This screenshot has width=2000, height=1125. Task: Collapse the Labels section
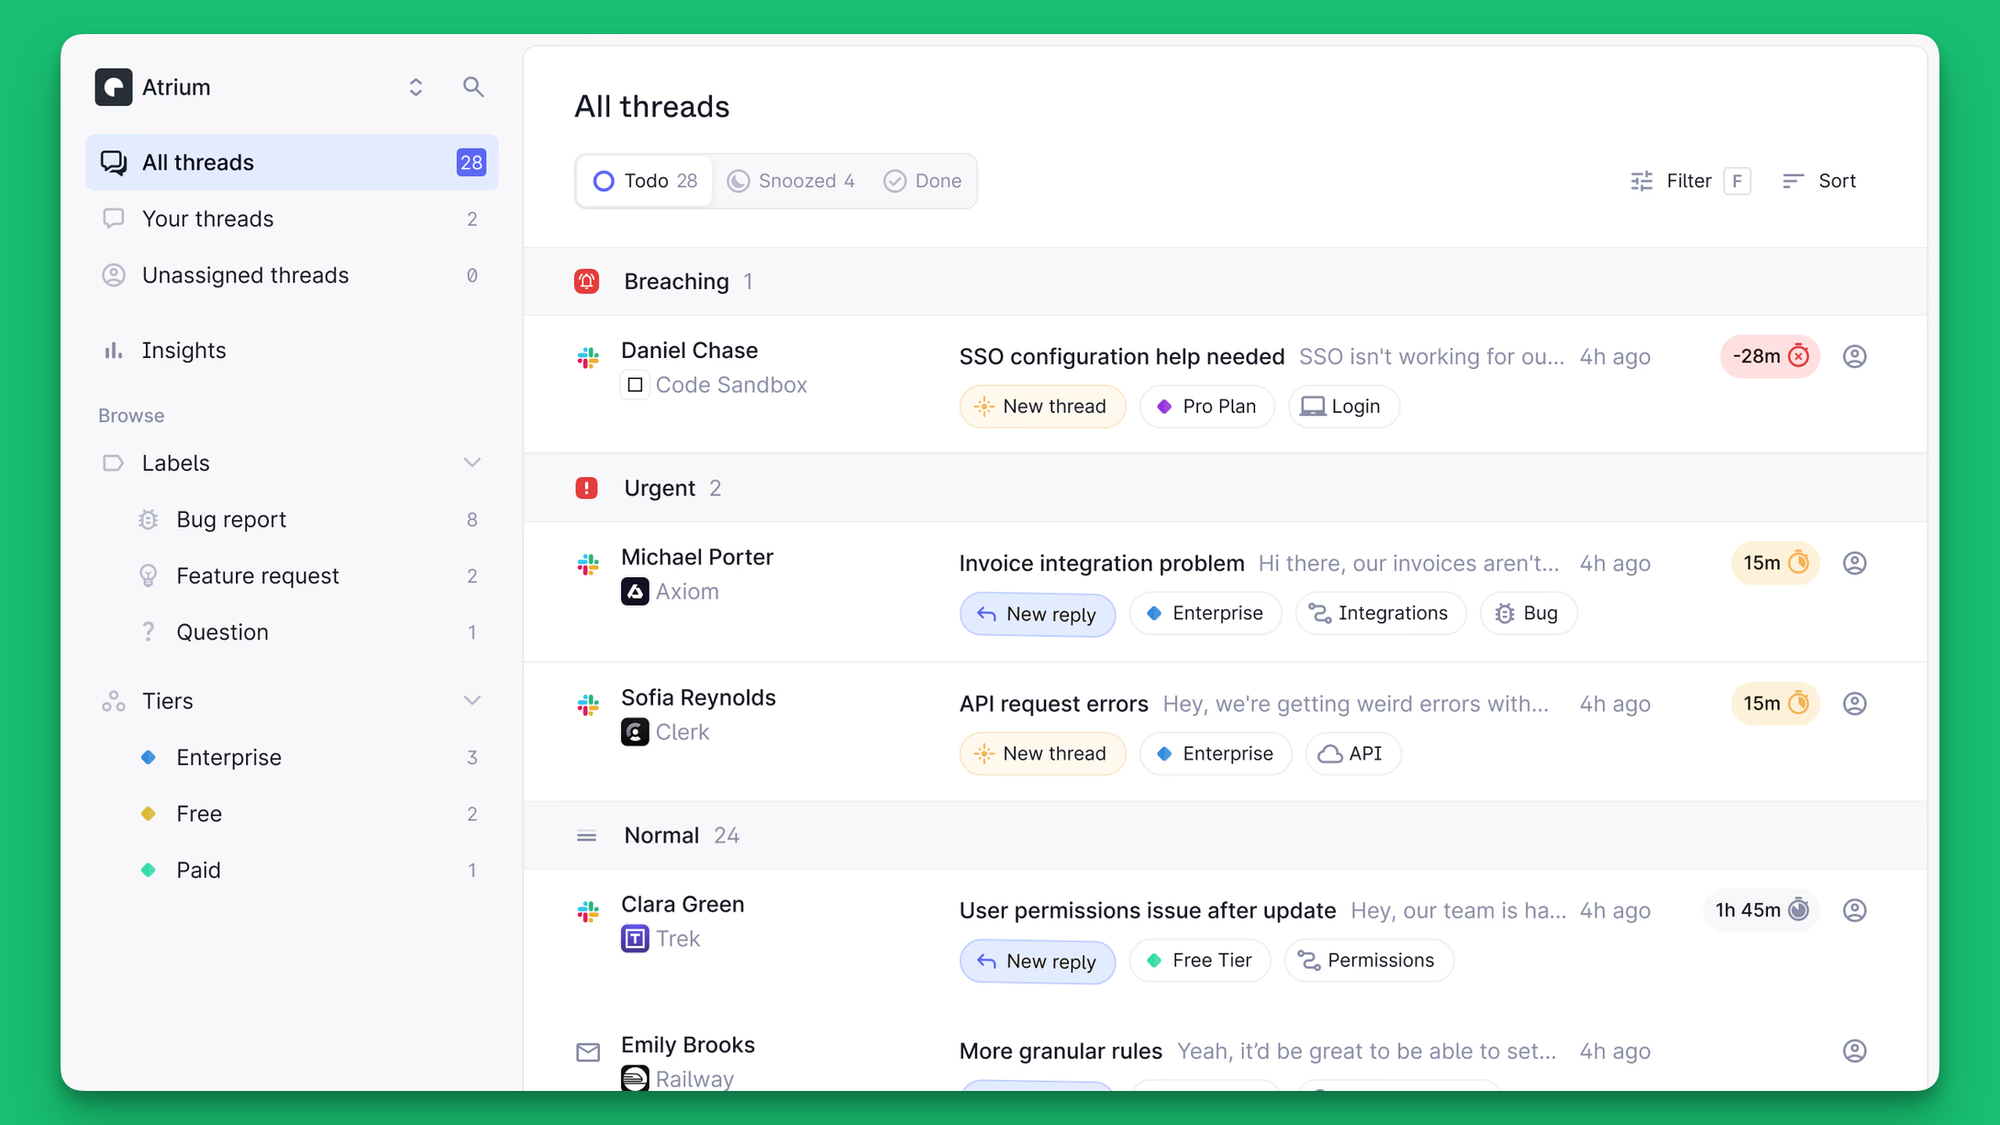(472, 462)
